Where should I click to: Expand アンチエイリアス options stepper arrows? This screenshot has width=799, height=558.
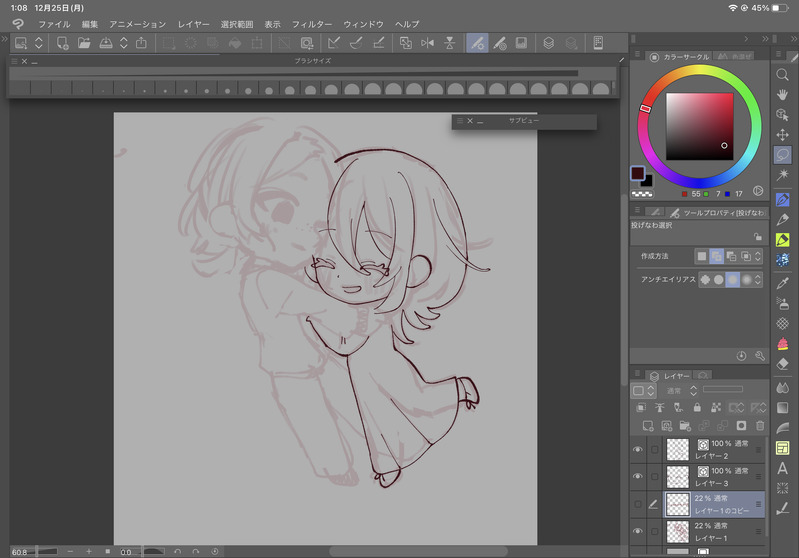click(758, 279)
